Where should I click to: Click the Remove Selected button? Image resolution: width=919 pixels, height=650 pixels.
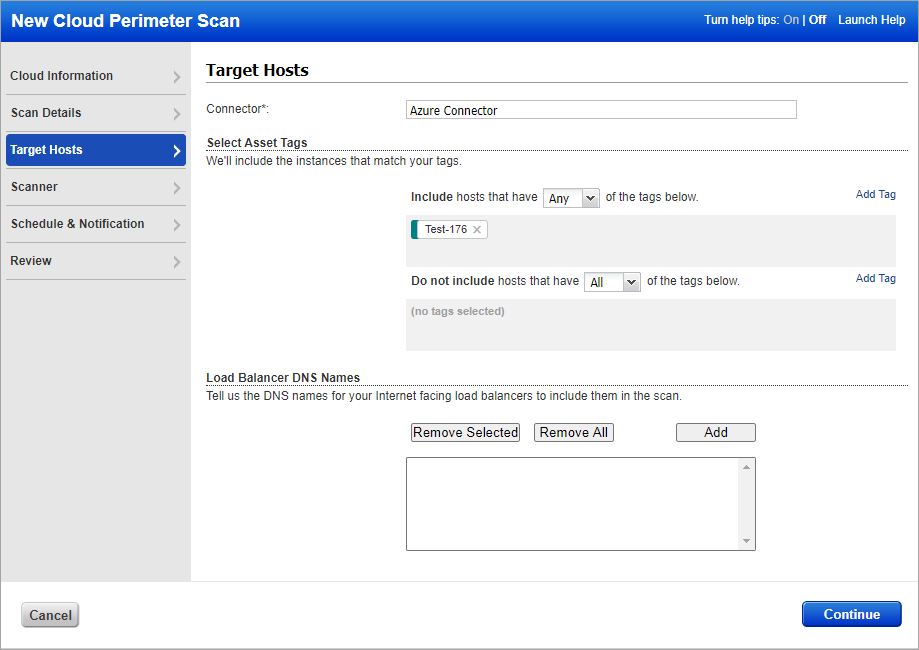(x=465, y=433)
